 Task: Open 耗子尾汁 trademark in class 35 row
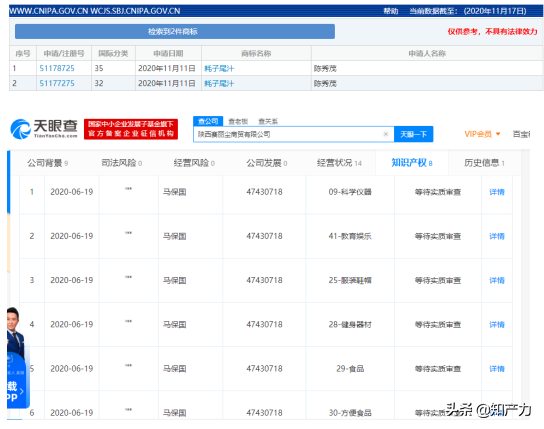pos(219,69)
